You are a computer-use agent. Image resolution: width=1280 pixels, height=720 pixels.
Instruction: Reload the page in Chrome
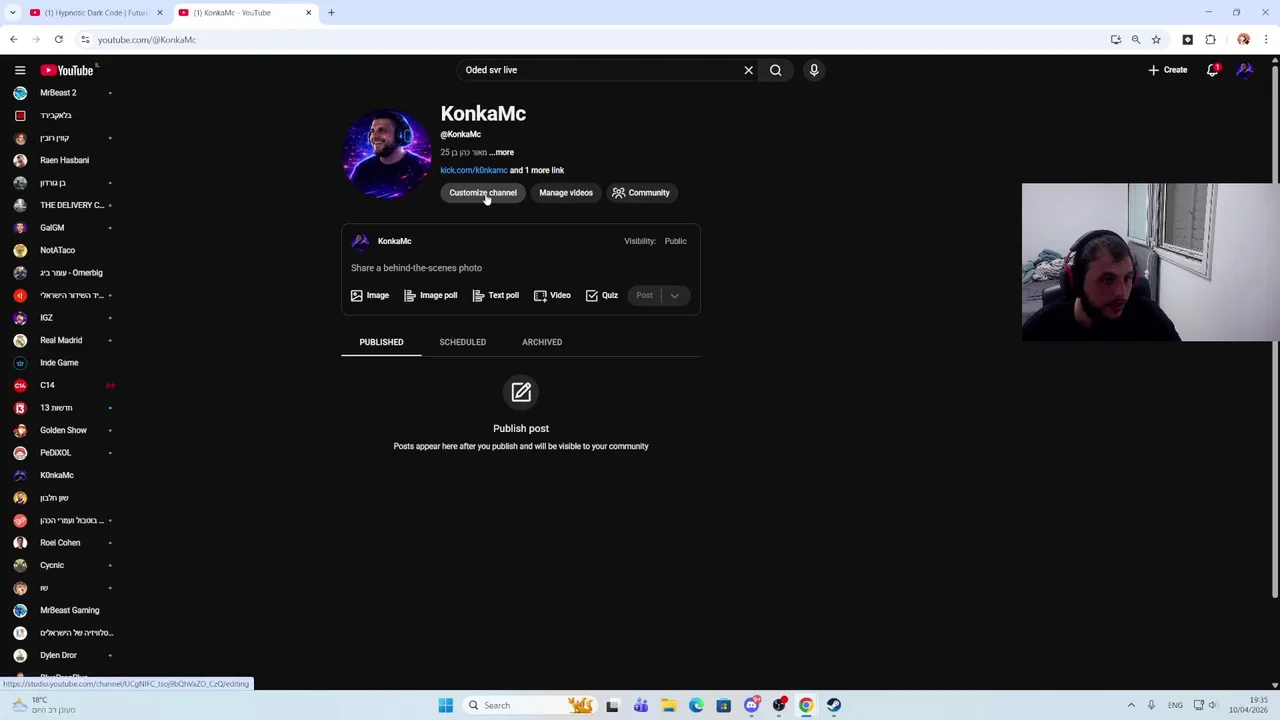tap(59, 40)
